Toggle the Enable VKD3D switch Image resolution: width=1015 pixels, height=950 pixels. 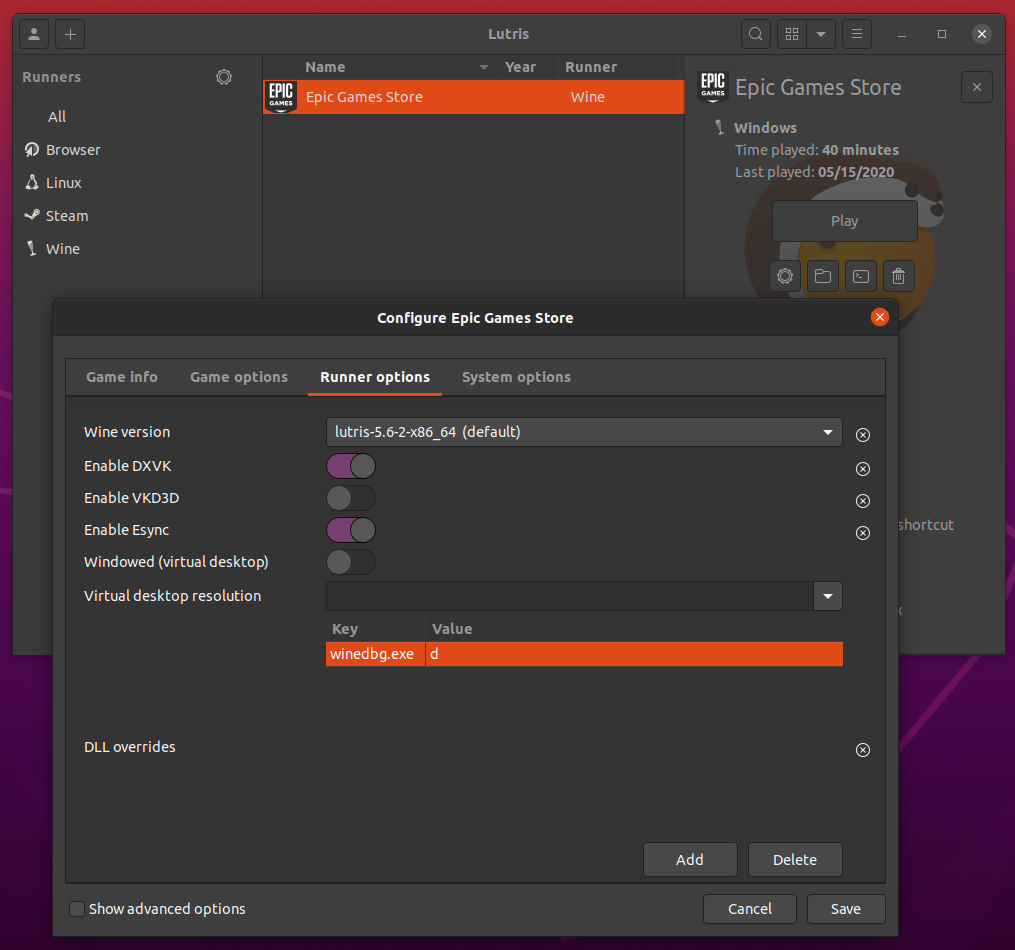tap(351, 498)
